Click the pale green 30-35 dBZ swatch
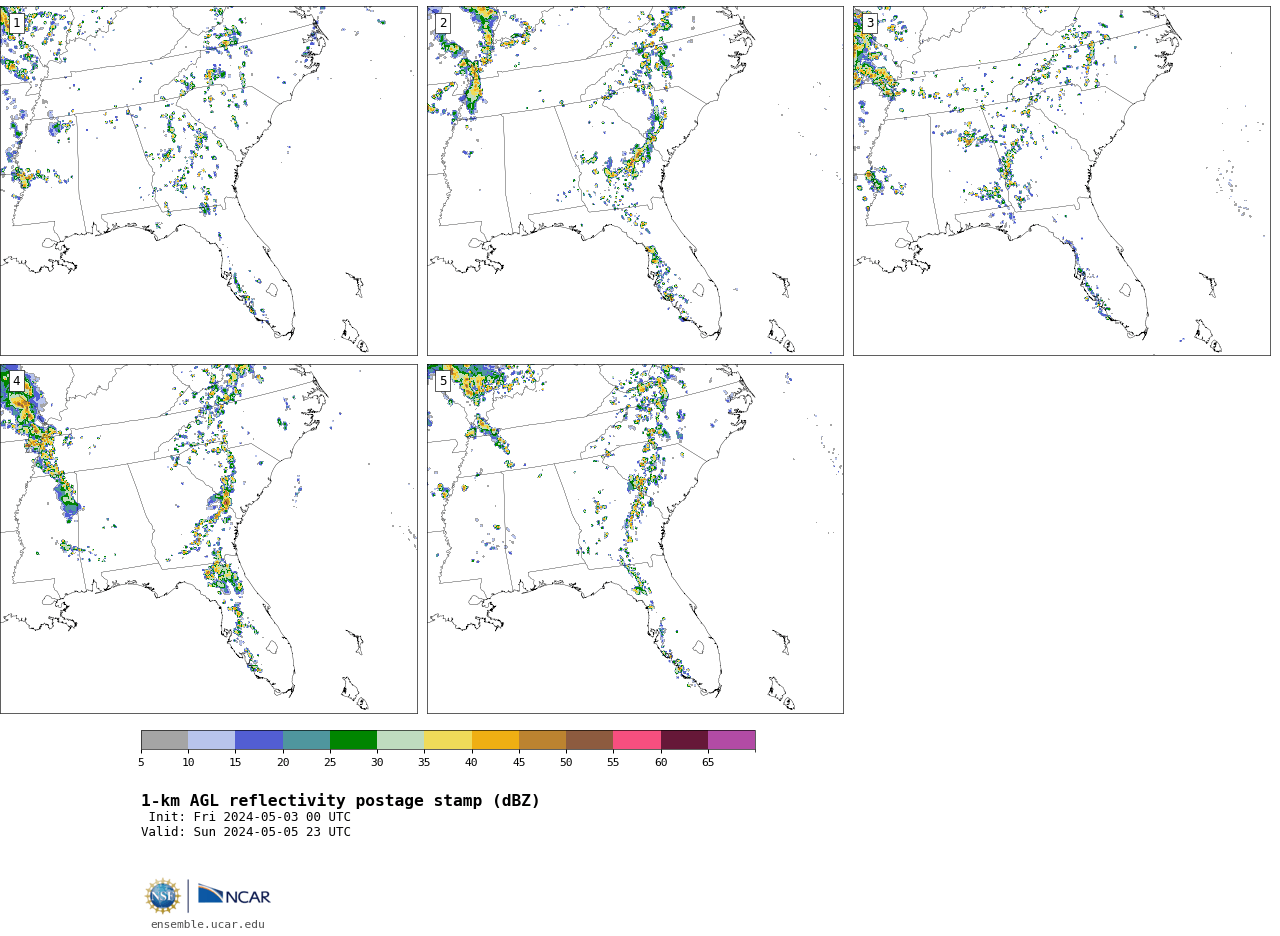The image size is (1280, 936). (x=400, y=740)
